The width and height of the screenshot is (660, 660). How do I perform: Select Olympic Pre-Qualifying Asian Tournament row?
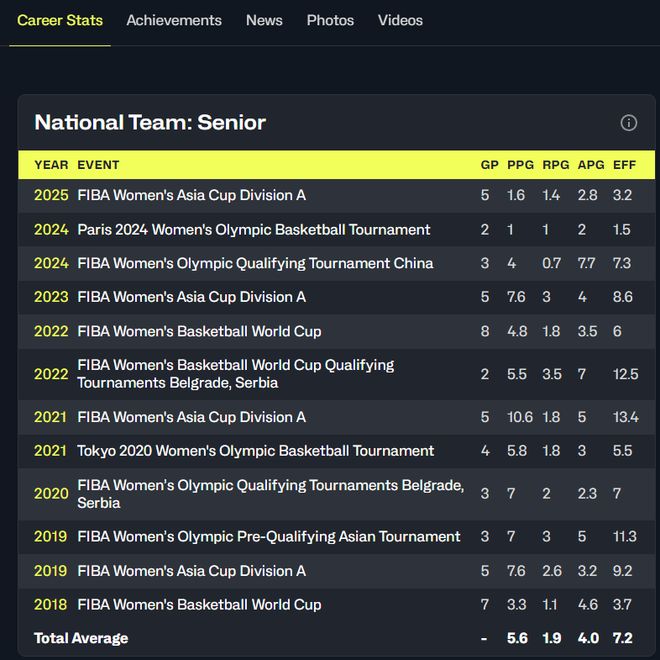(268, 537)
